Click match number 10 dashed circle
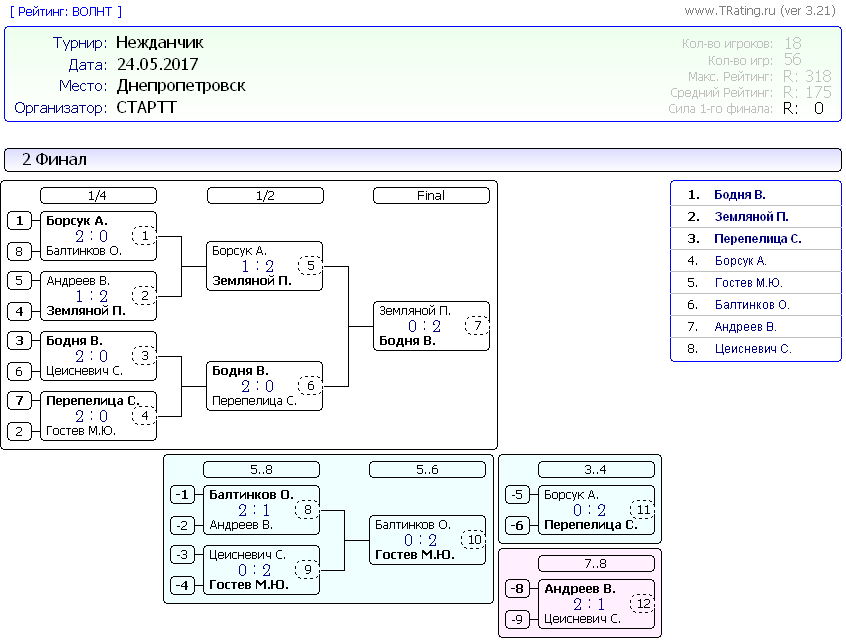The height and width of the screenshot is (642, 846). [473, 540]
